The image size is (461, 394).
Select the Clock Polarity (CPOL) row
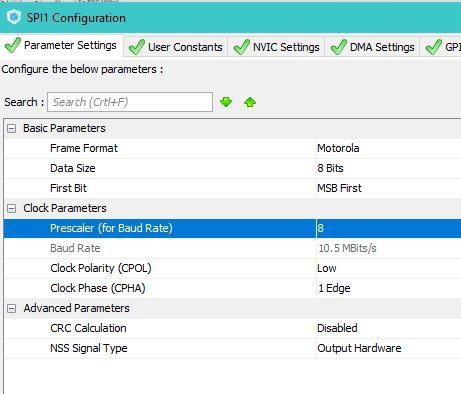pyautogui.click(x=233, y=268)
